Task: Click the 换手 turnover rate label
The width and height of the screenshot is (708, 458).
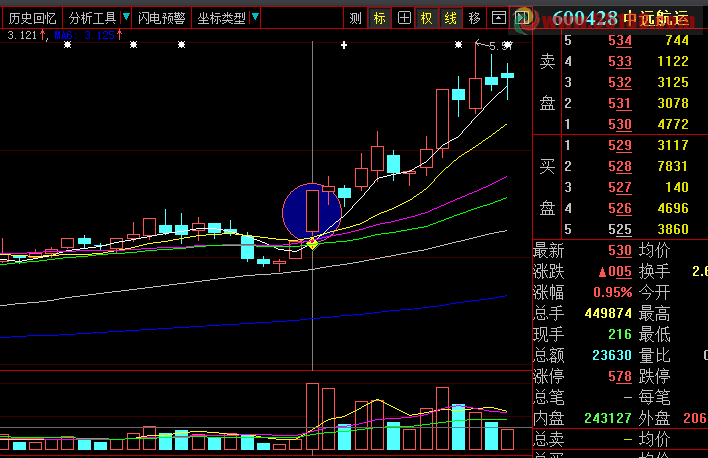Action: [x=655, y=271]
